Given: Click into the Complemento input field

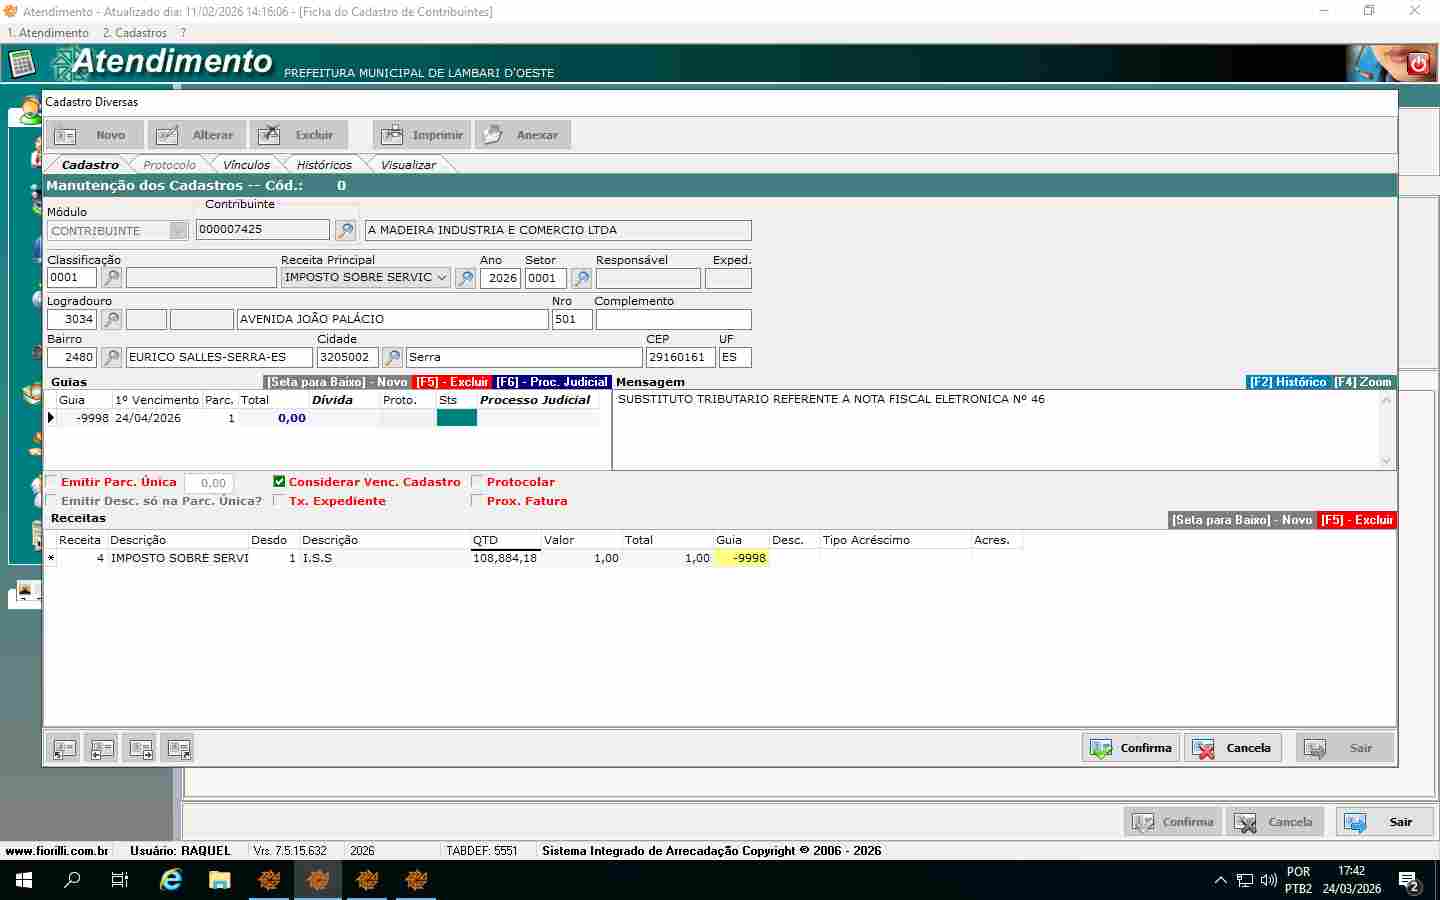Looking at the screenshot, I should [x=673, y=320].
